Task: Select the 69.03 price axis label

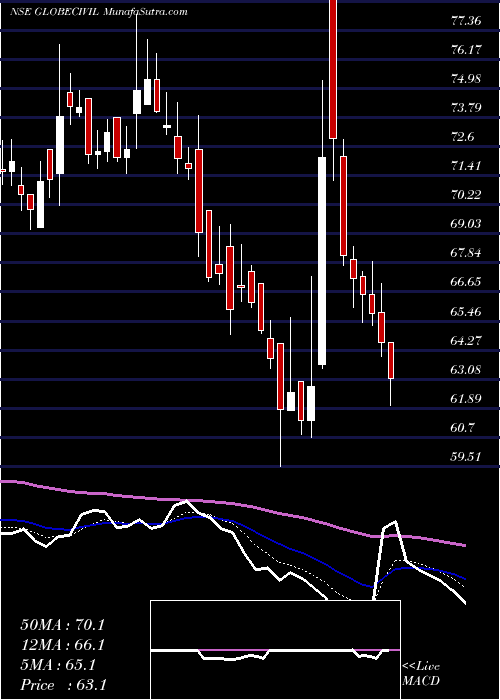Action: pos(466,224)
